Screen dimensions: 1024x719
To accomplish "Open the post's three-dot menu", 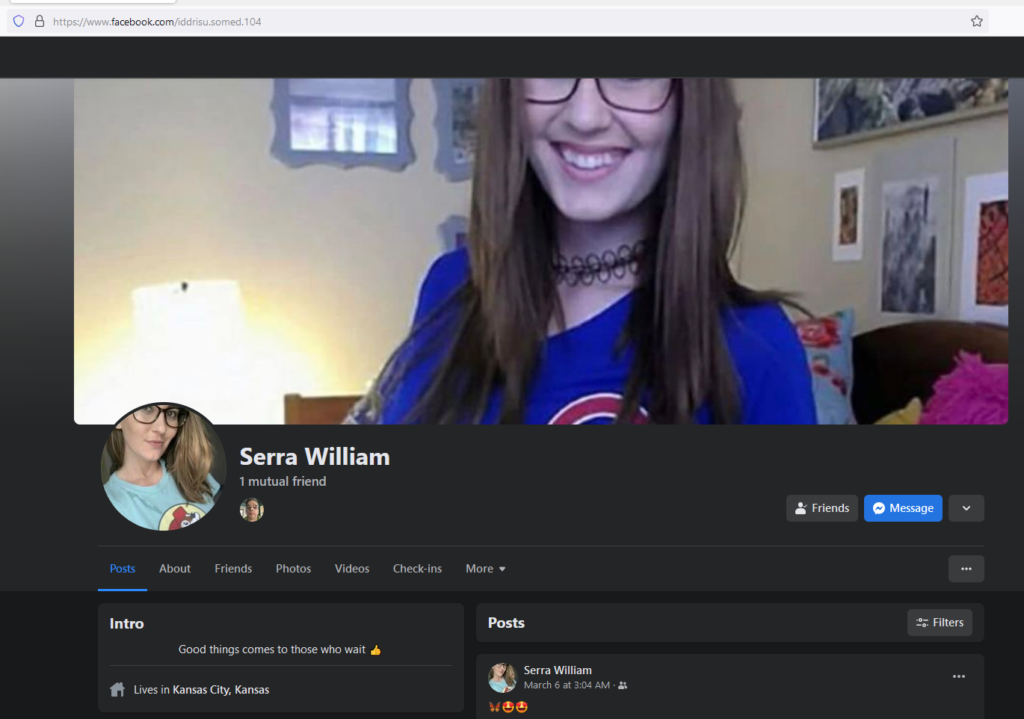I will (958, 677).
